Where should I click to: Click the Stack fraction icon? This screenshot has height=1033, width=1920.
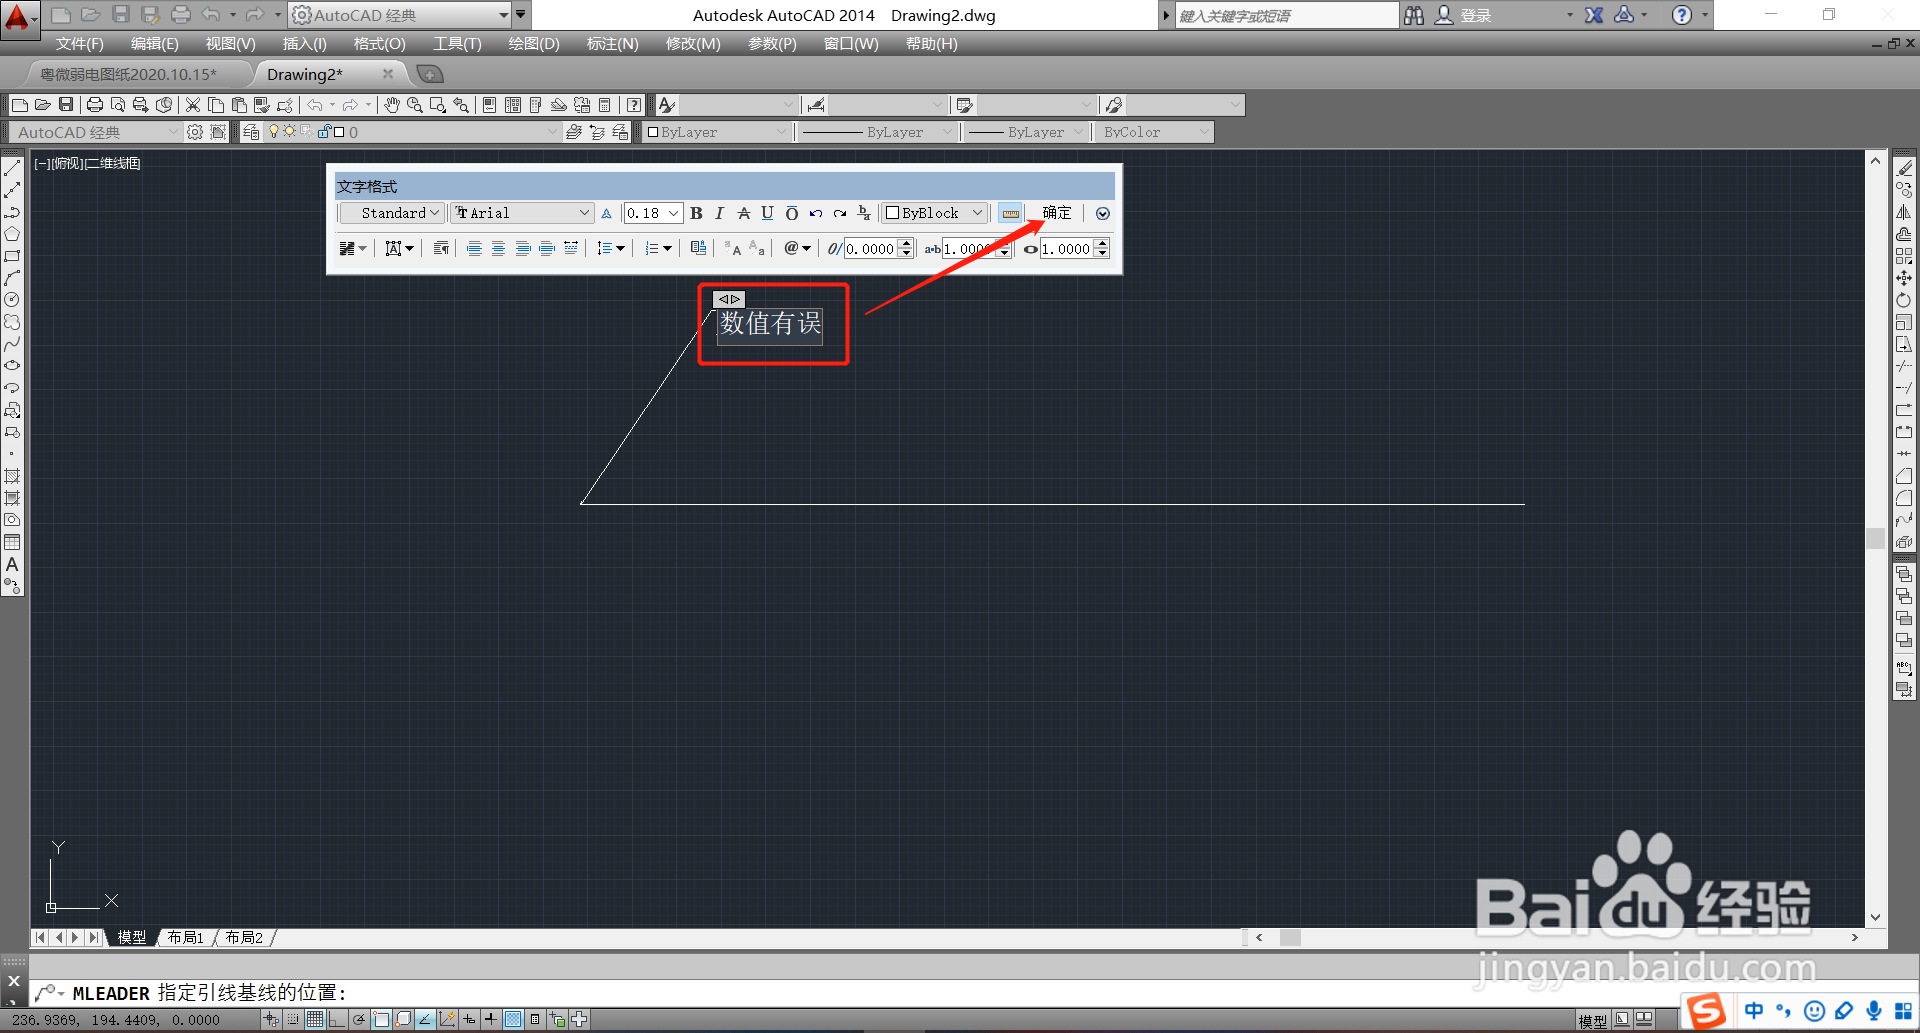864,213
